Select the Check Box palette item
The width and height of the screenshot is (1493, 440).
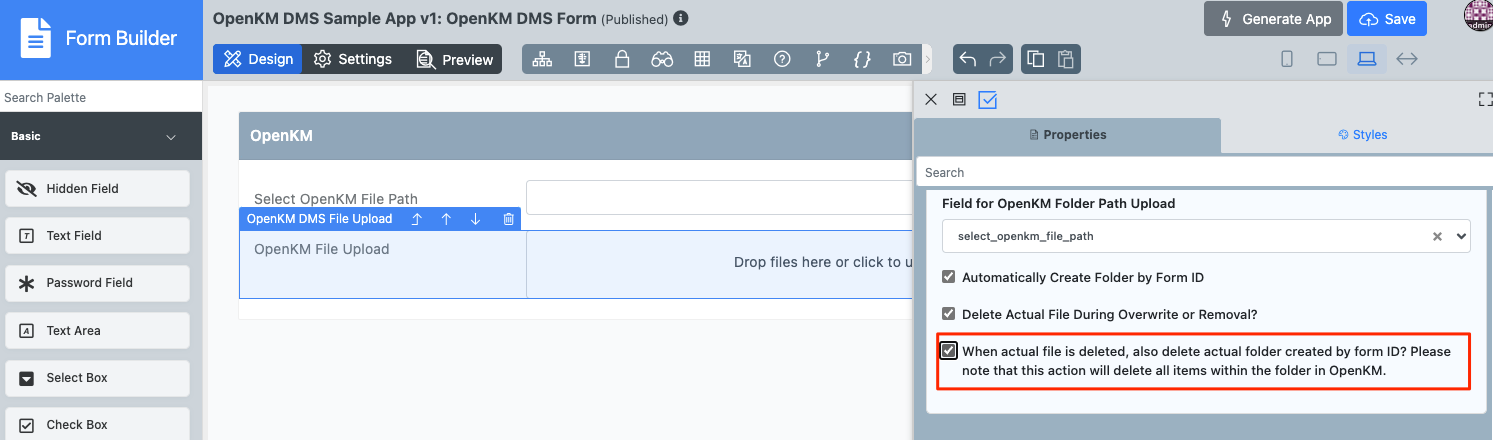click(97, 424)
